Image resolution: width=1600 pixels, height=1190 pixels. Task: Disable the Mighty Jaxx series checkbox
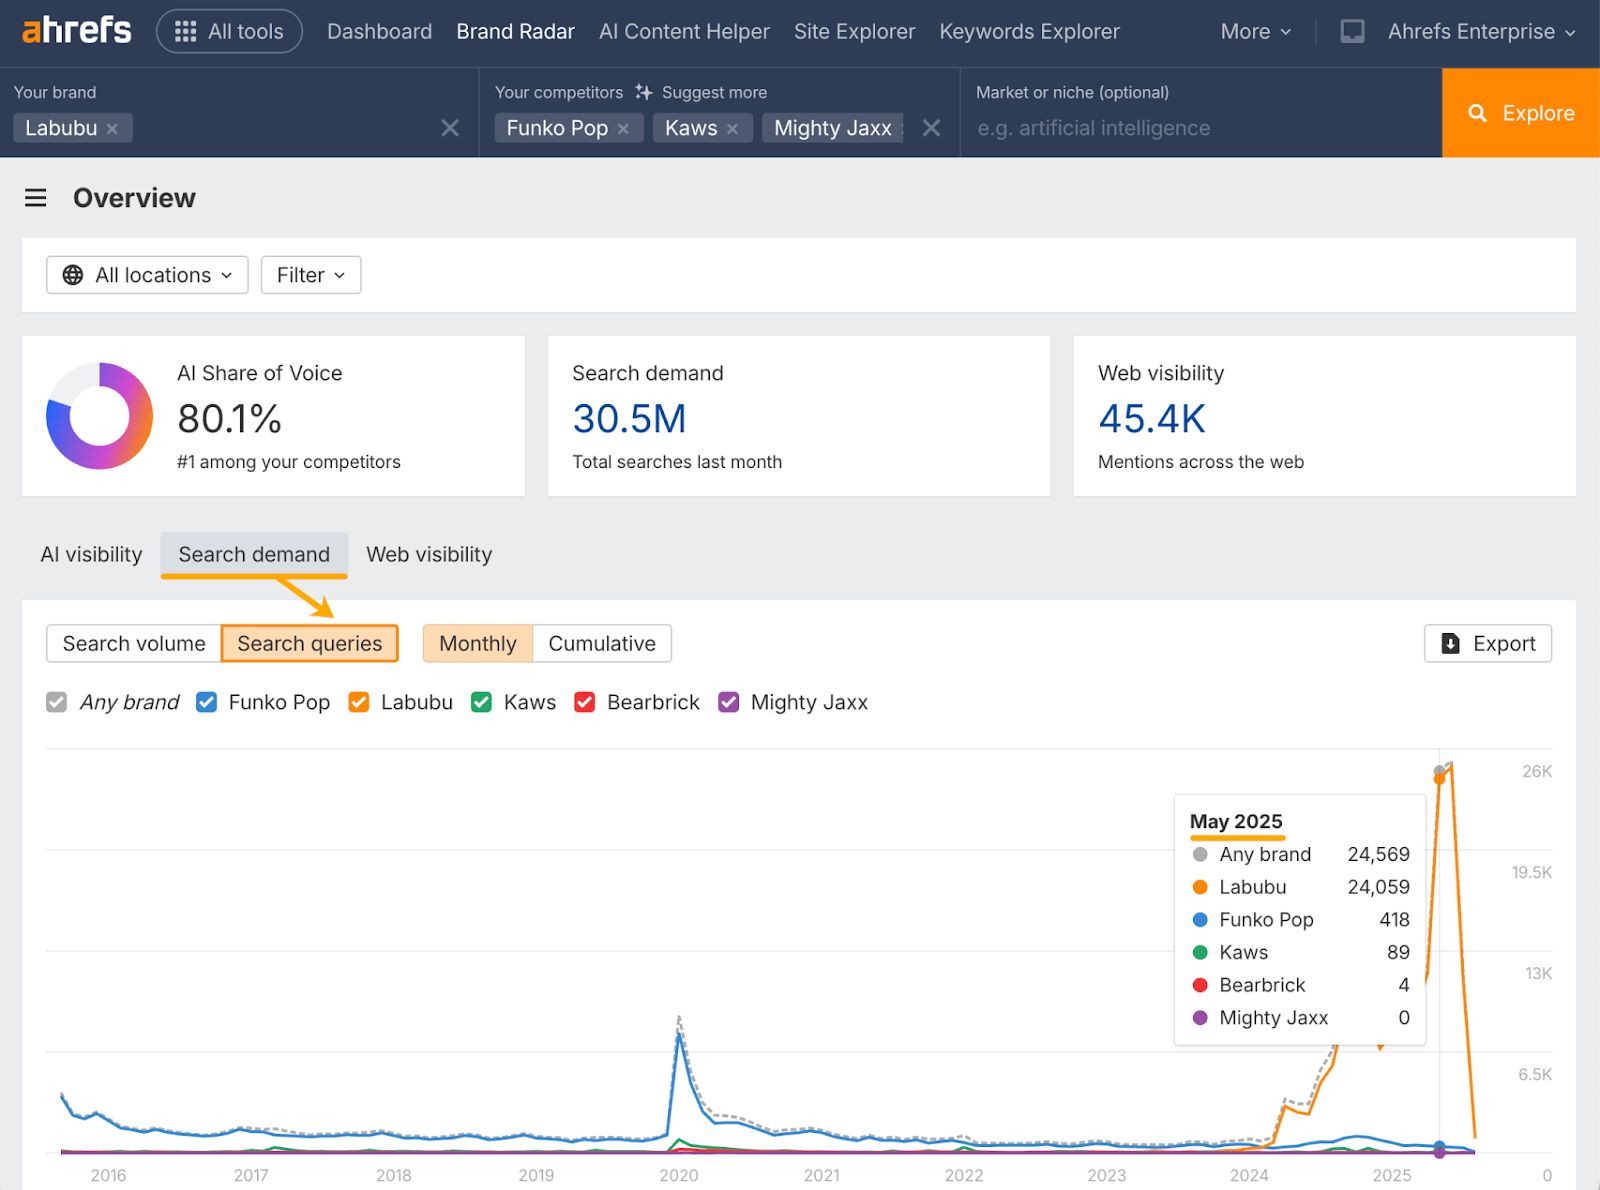pyautogui.click(x=728, y=702)
